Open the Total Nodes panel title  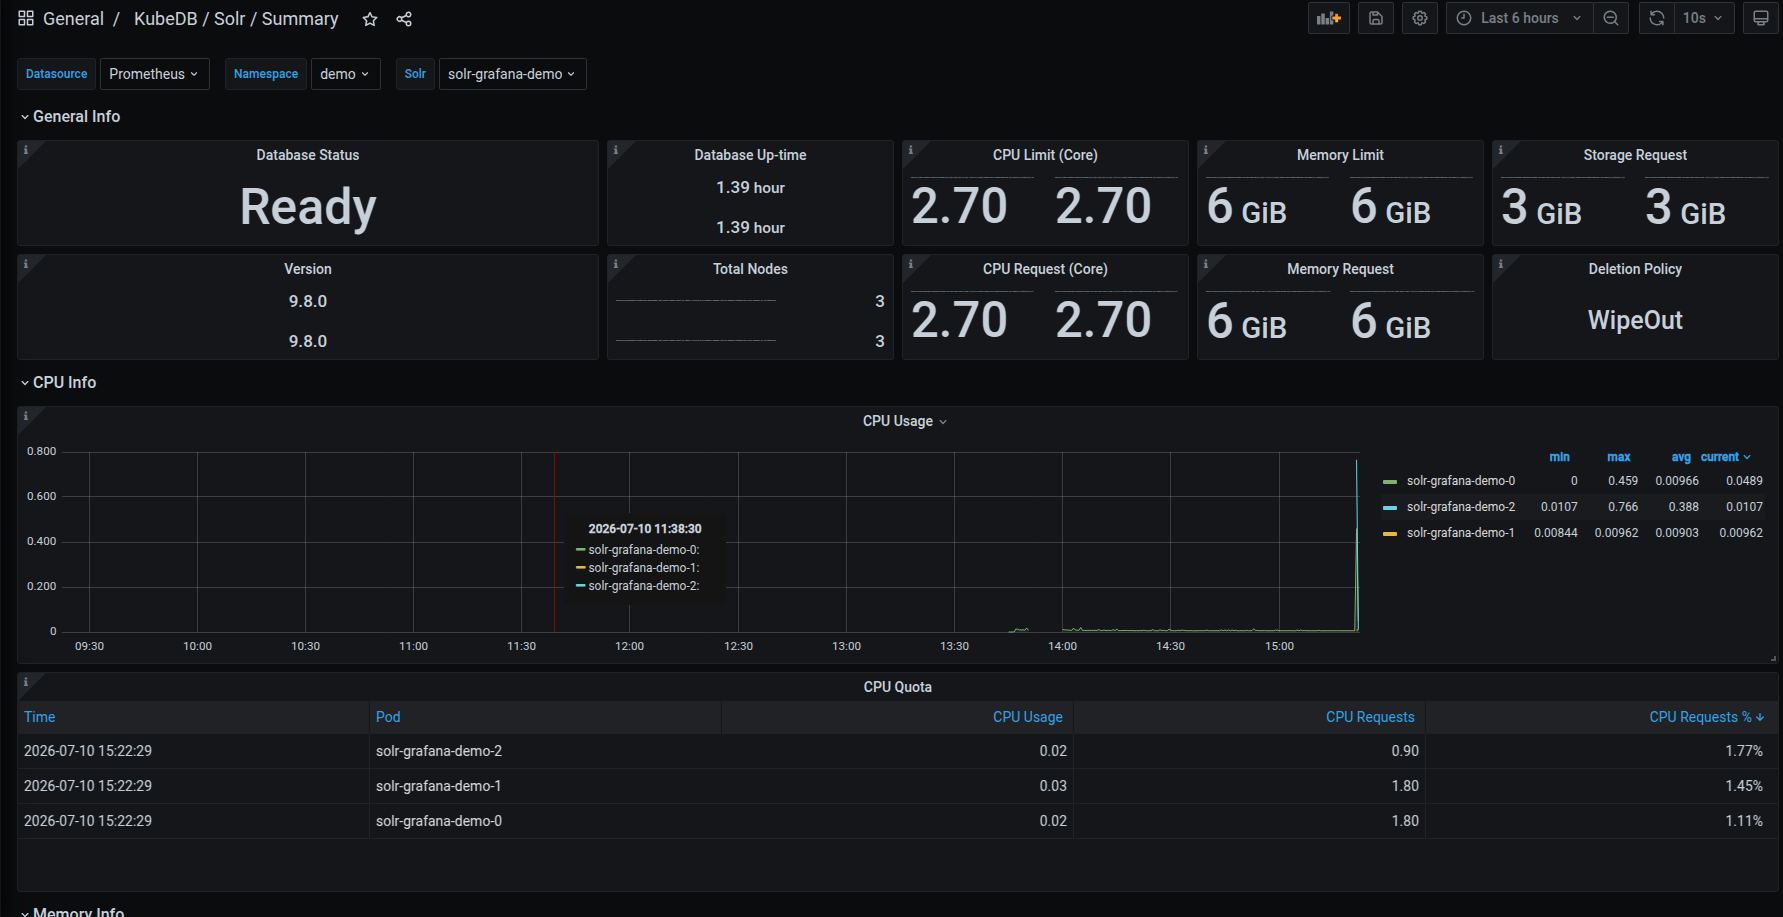[750, 269]
